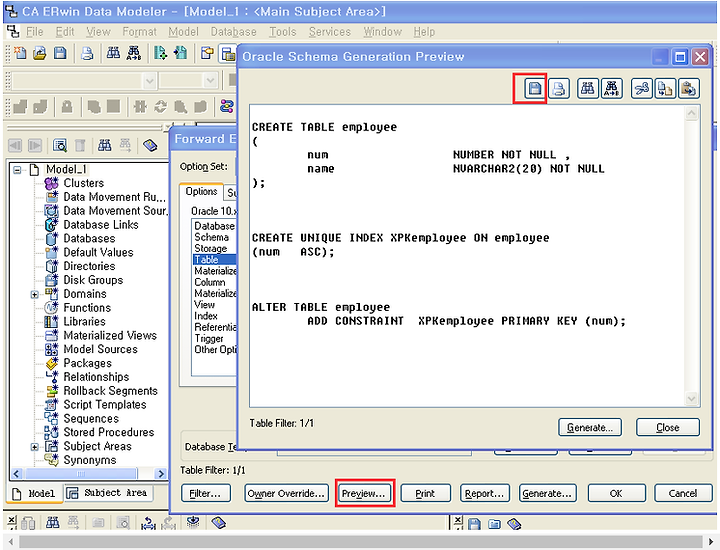Click Find binoculars on main toolbar
Viewport: 720px width, 550px height.
coord(113,53)
